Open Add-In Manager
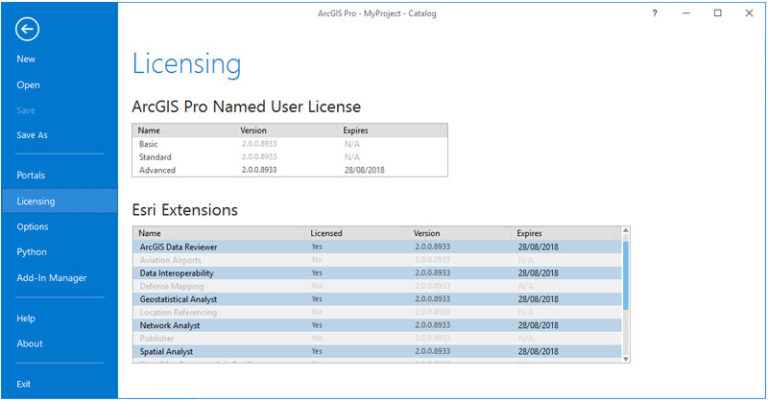The height and width of the screenshot is (401, 768). [51, 278]
